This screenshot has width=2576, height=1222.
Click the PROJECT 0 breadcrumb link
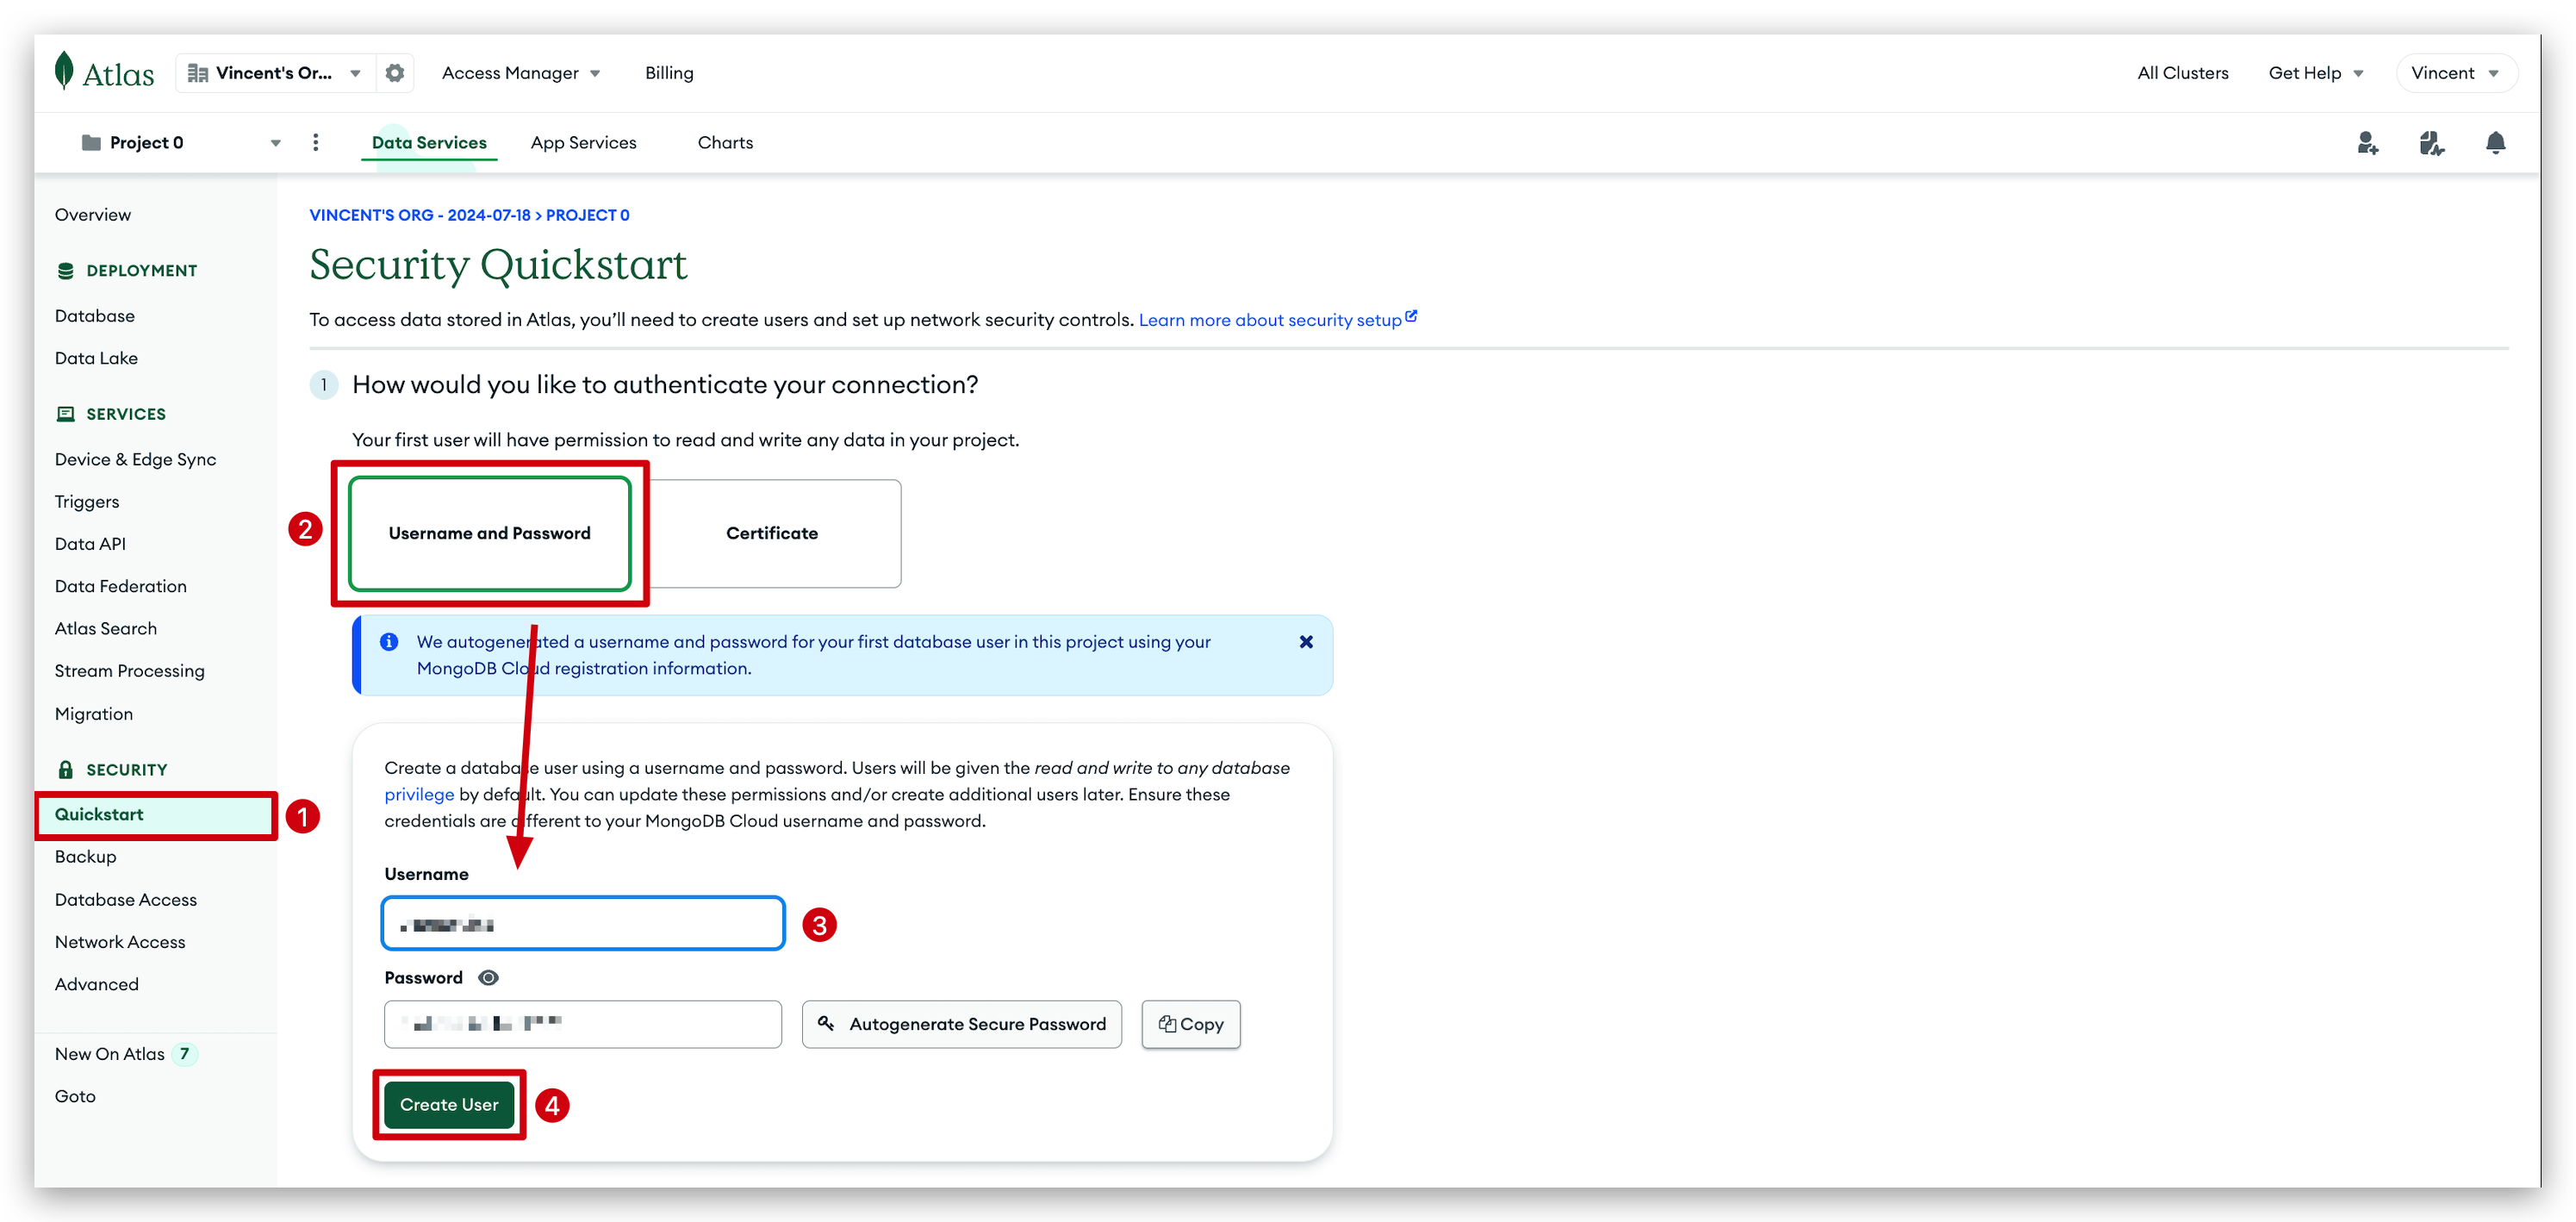coord(587,215)
